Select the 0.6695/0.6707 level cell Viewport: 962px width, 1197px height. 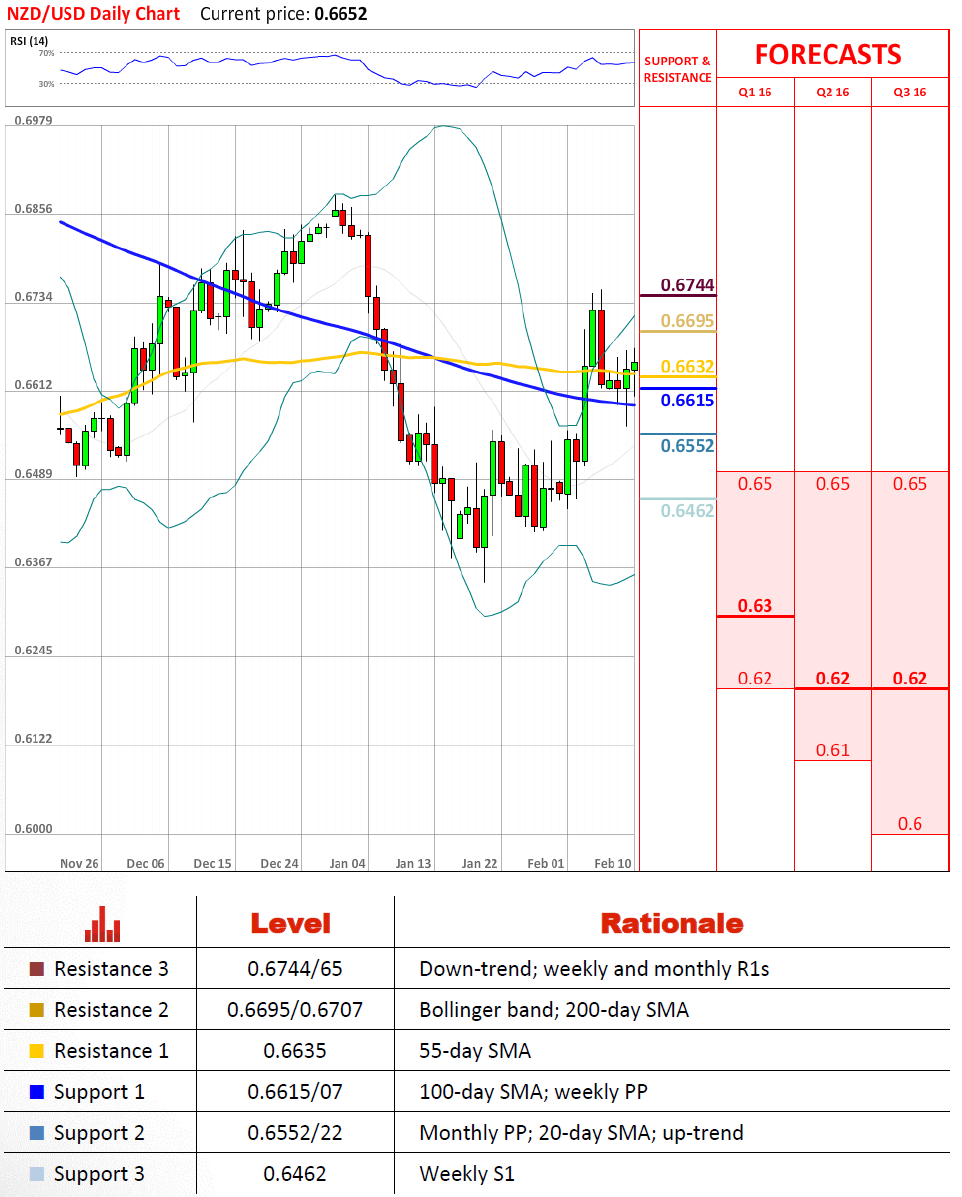(295, 1010)
